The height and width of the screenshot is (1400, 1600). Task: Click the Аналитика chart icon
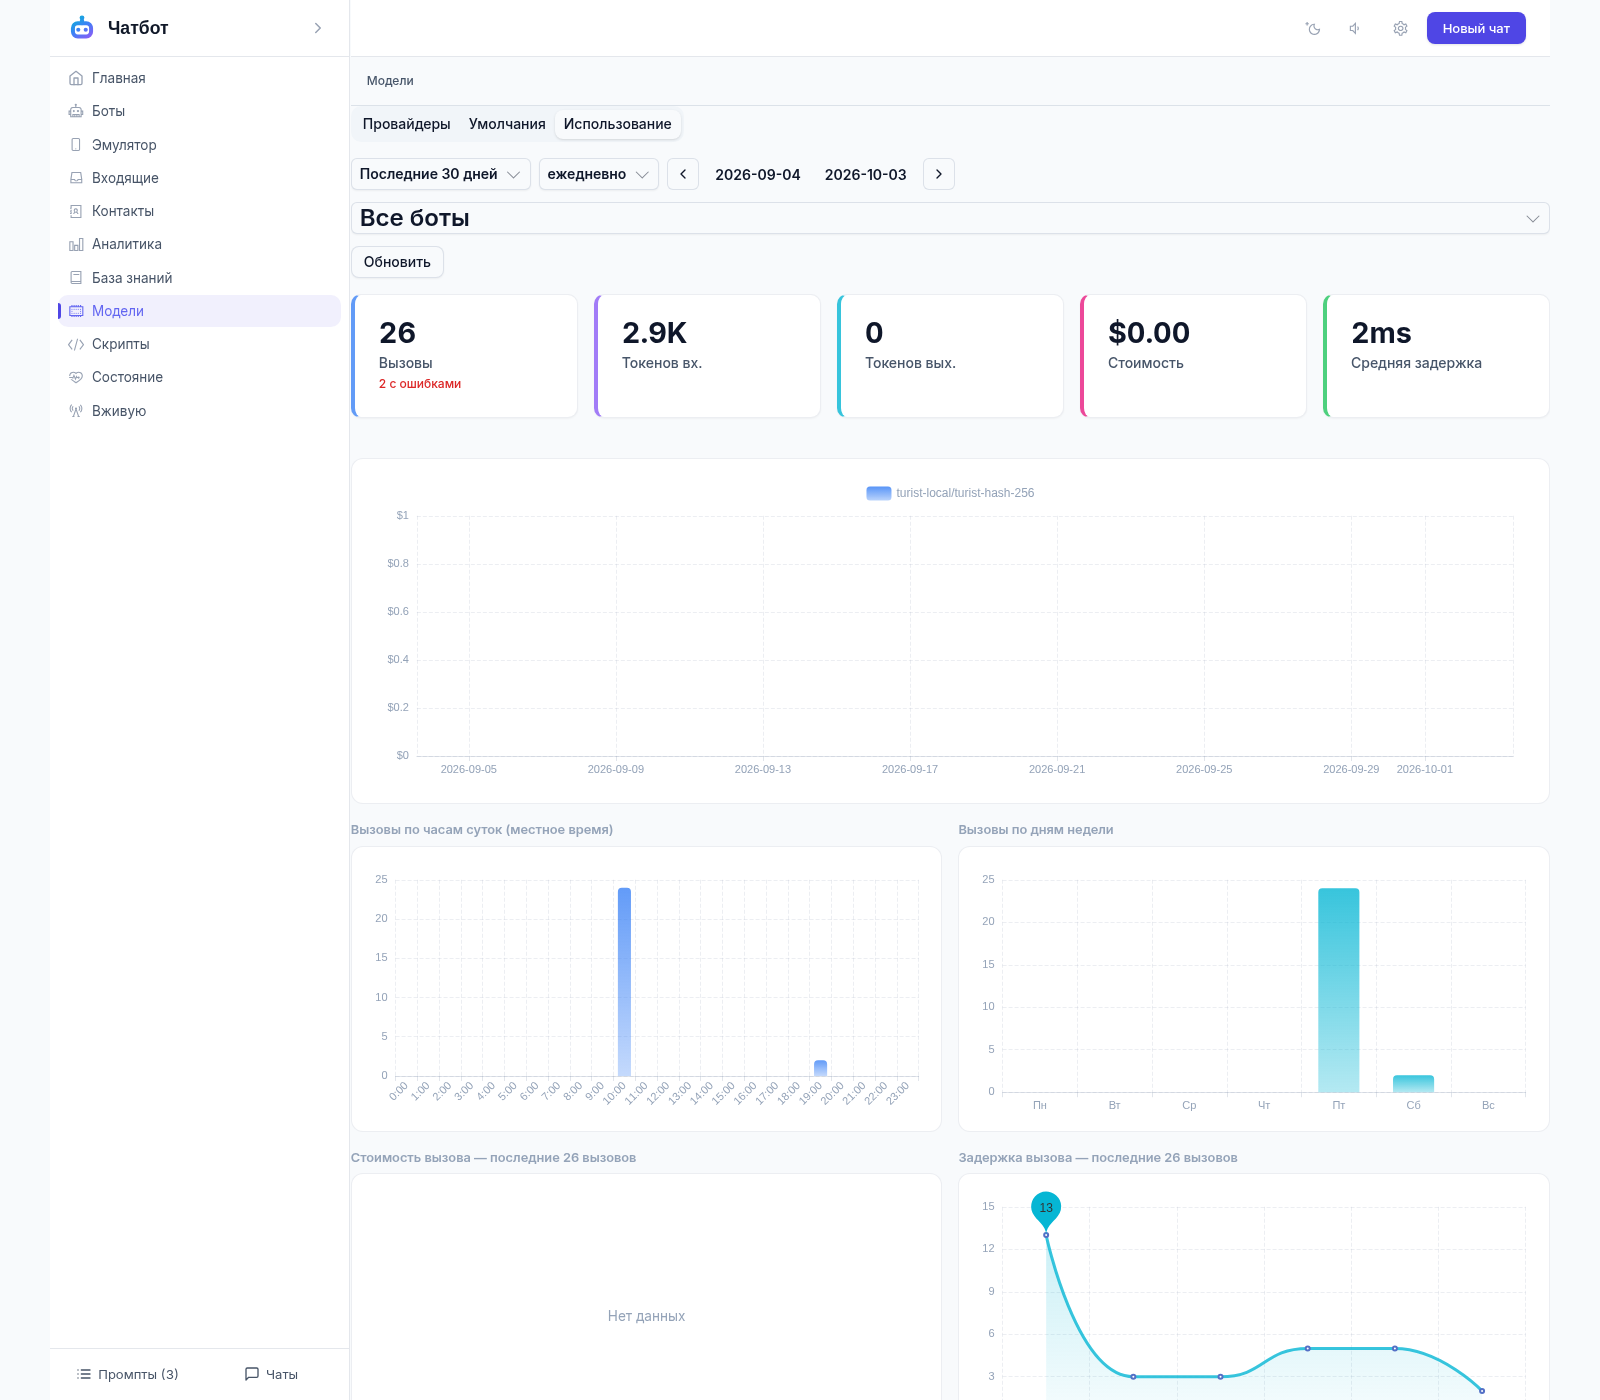point(76,244)
